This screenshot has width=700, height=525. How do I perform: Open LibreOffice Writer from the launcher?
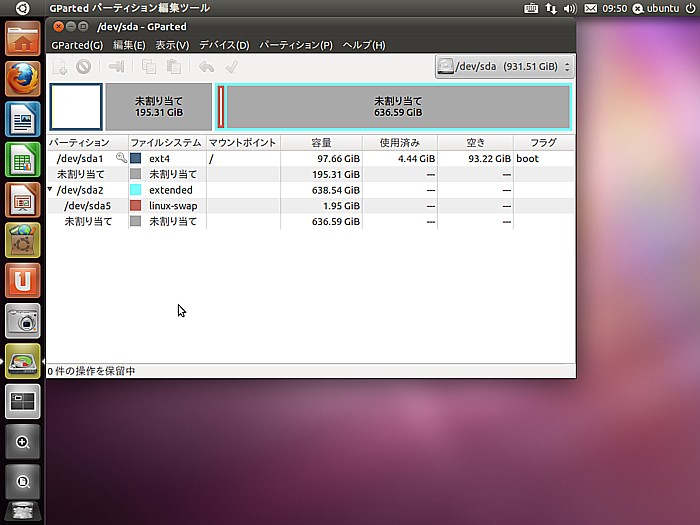click(23, 119)
